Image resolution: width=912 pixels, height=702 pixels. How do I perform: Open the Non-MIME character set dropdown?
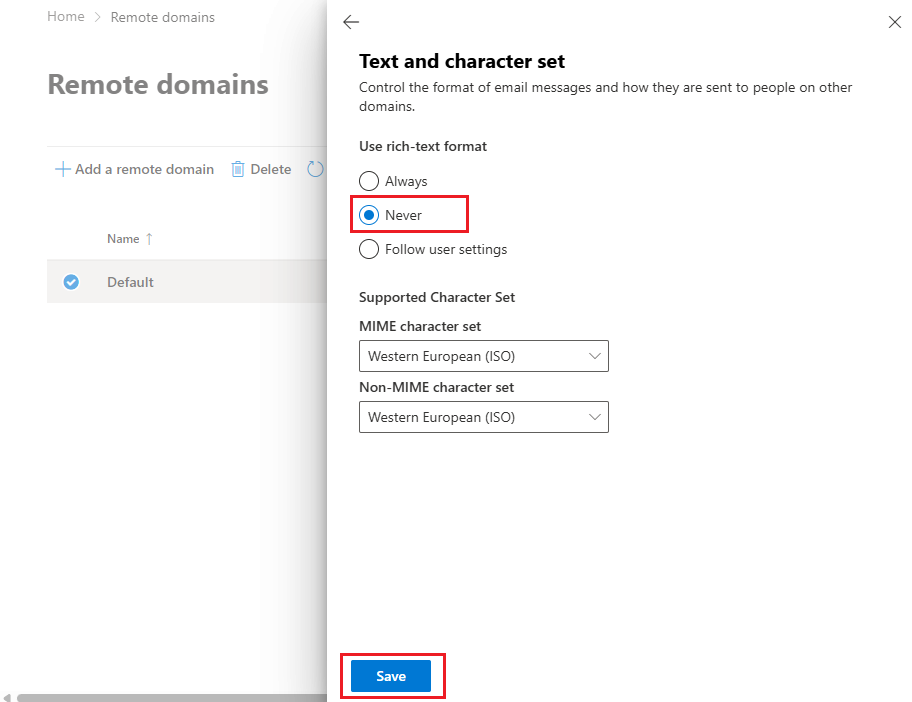483,417
